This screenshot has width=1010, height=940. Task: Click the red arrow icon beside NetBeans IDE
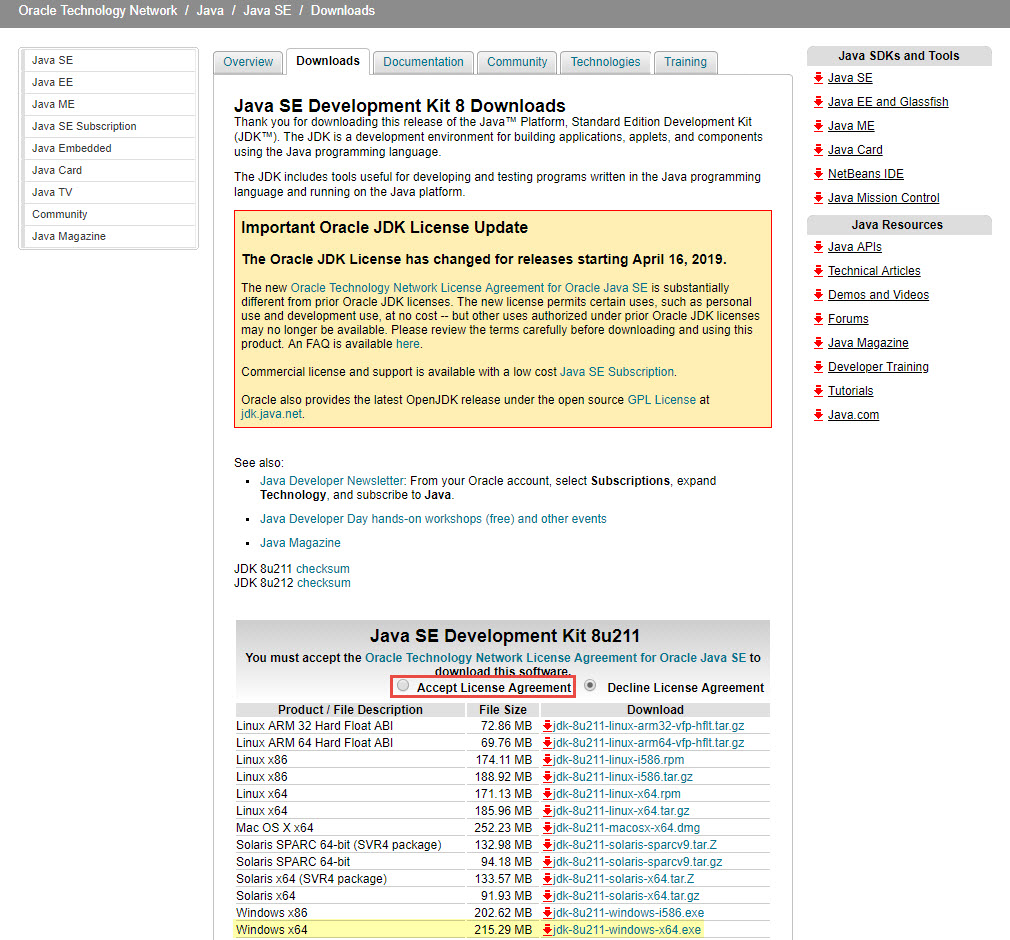[x=819, y=174]
